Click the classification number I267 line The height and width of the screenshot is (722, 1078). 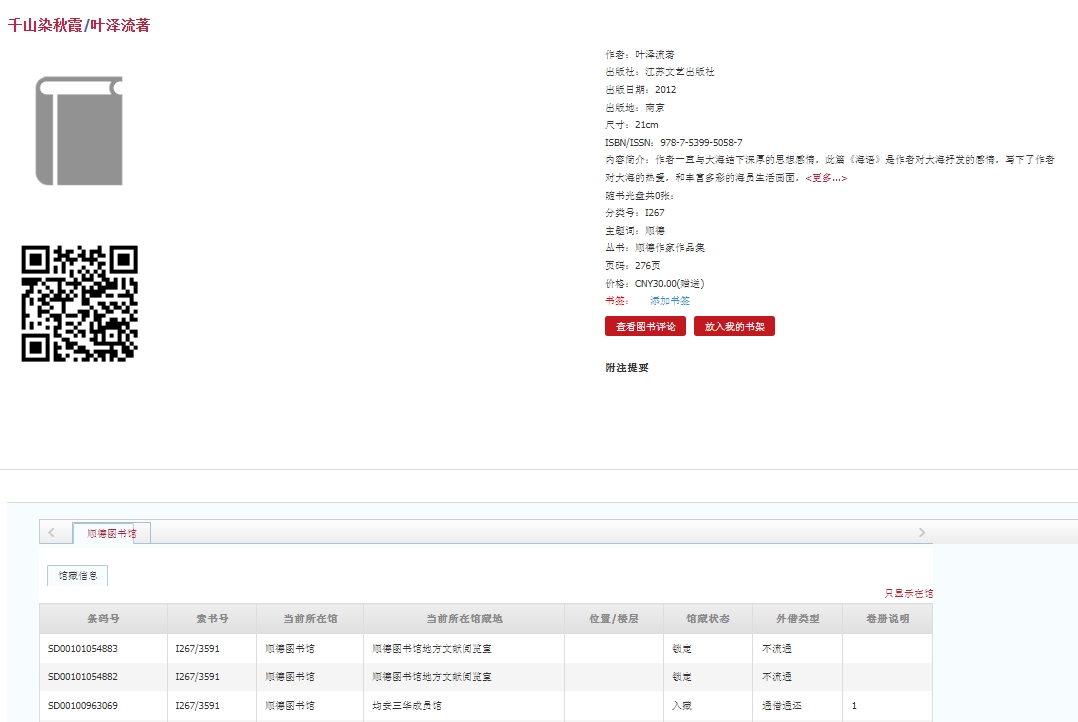(635, 212)
